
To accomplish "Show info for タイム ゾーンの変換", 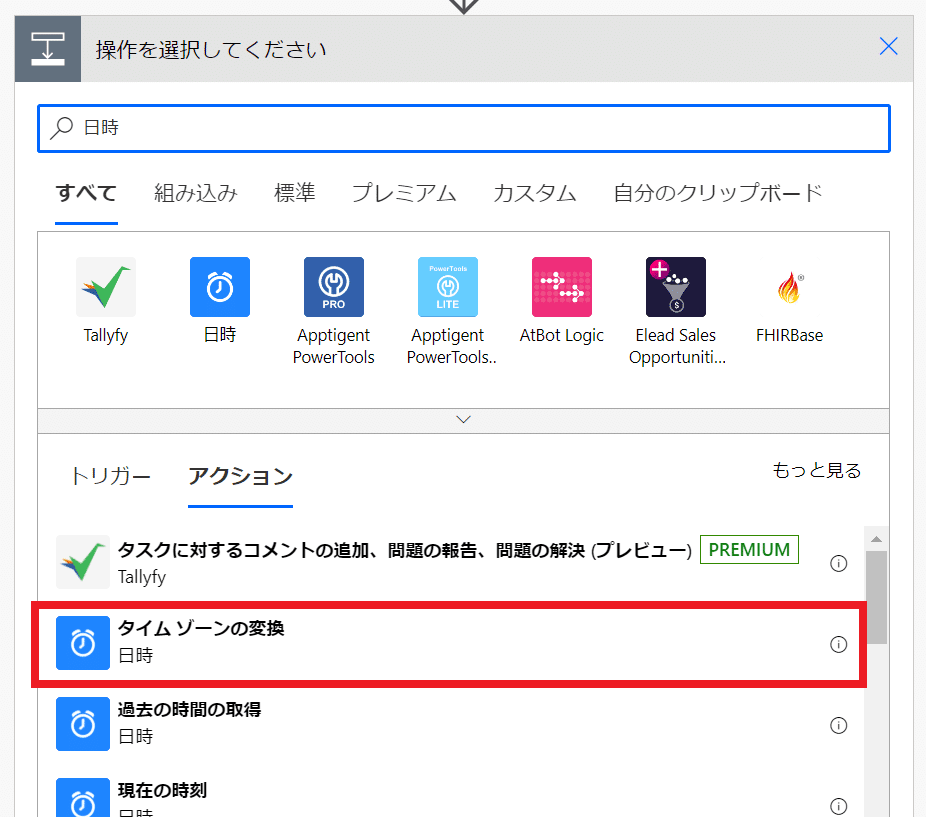I will tap(839, 644).
